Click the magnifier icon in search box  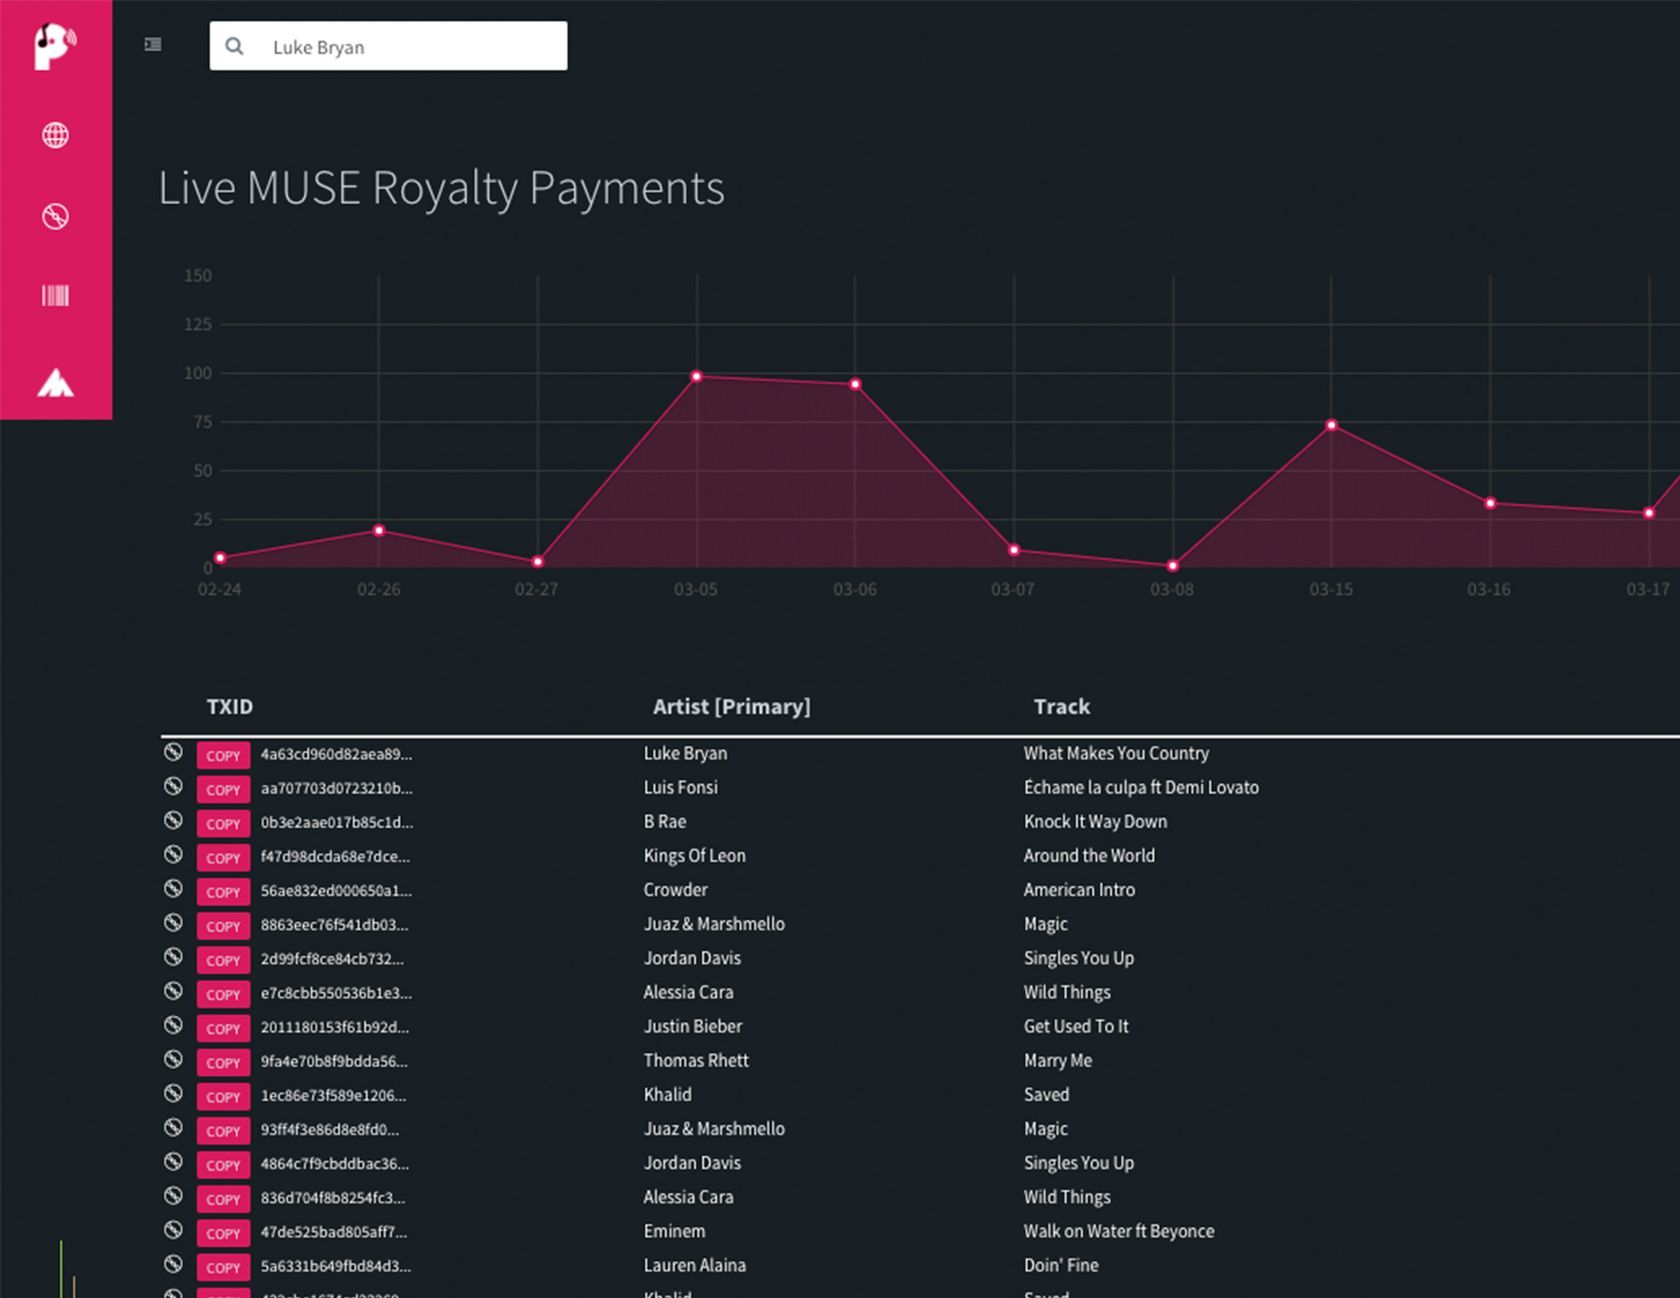pyautogui.click(x=234, y=46)
